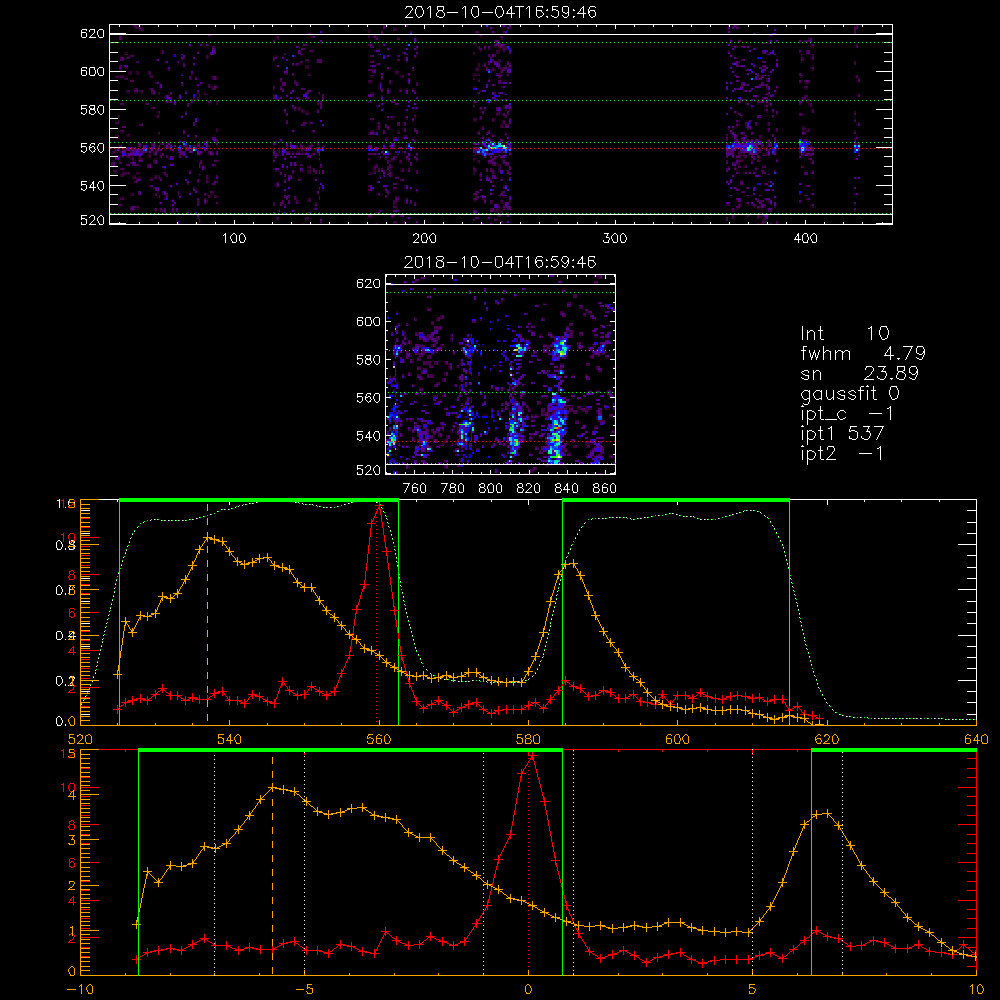Image resolution: width=1000 pixels, height=1000 pixels.
Task: Select the 'sn 23.89' readout
Action: point(860,373)
